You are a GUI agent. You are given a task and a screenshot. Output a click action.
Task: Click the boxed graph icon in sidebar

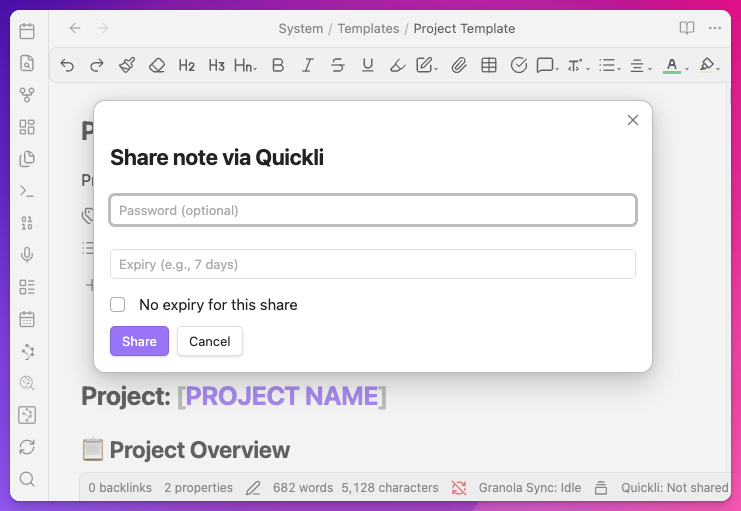27,415
